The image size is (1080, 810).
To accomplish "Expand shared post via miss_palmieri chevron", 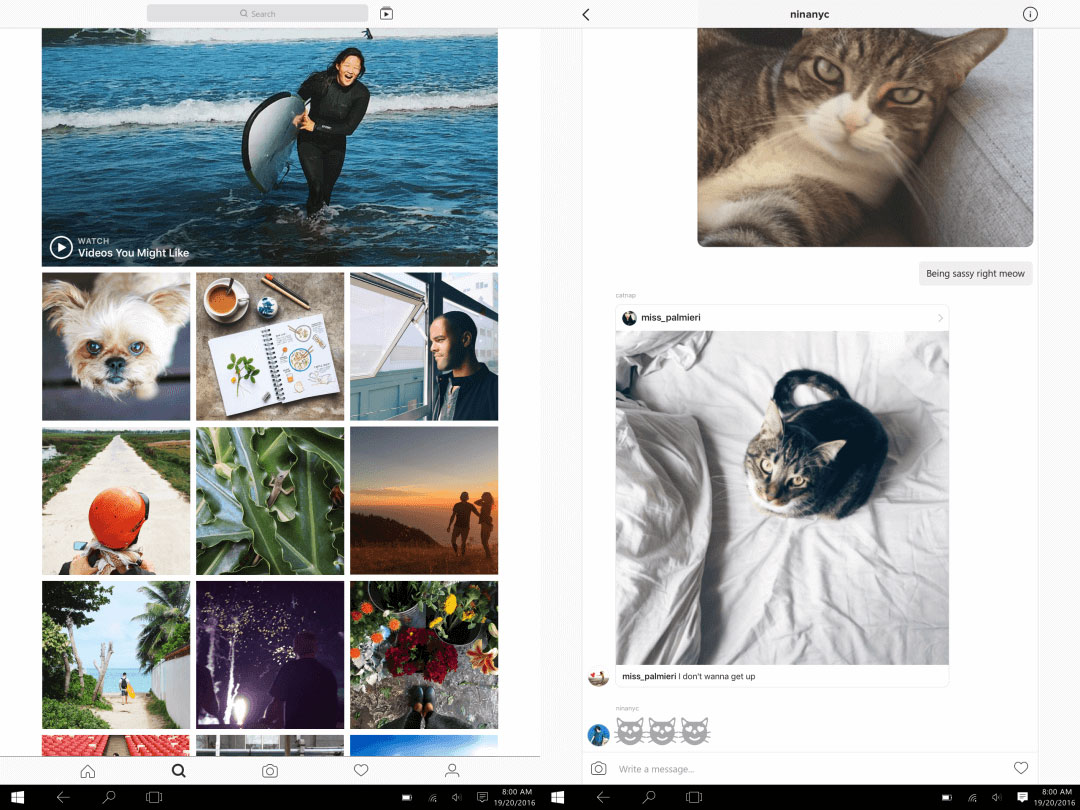I will click(x=940, y=318).
